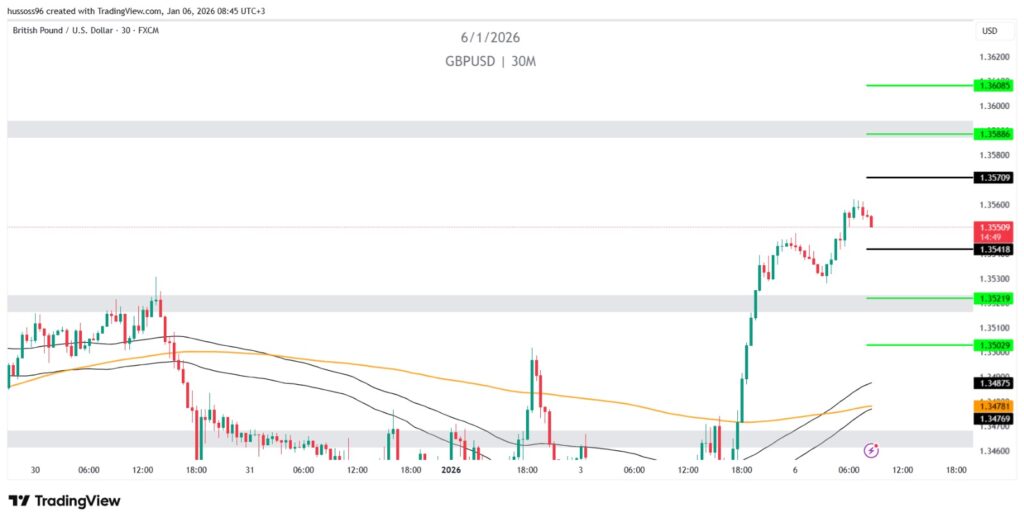Click the hussoss96 created with TradingView.com text
Screen dimensions: 1024x522
(x=137, y=9)
